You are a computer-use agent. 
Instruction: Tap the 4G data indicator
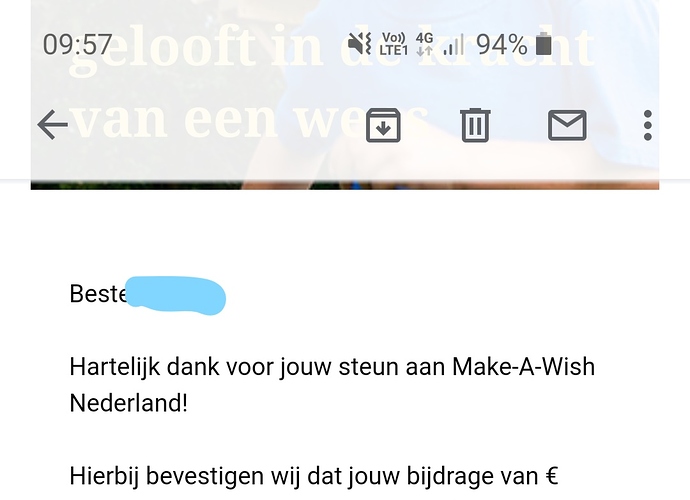pos(425,44)
